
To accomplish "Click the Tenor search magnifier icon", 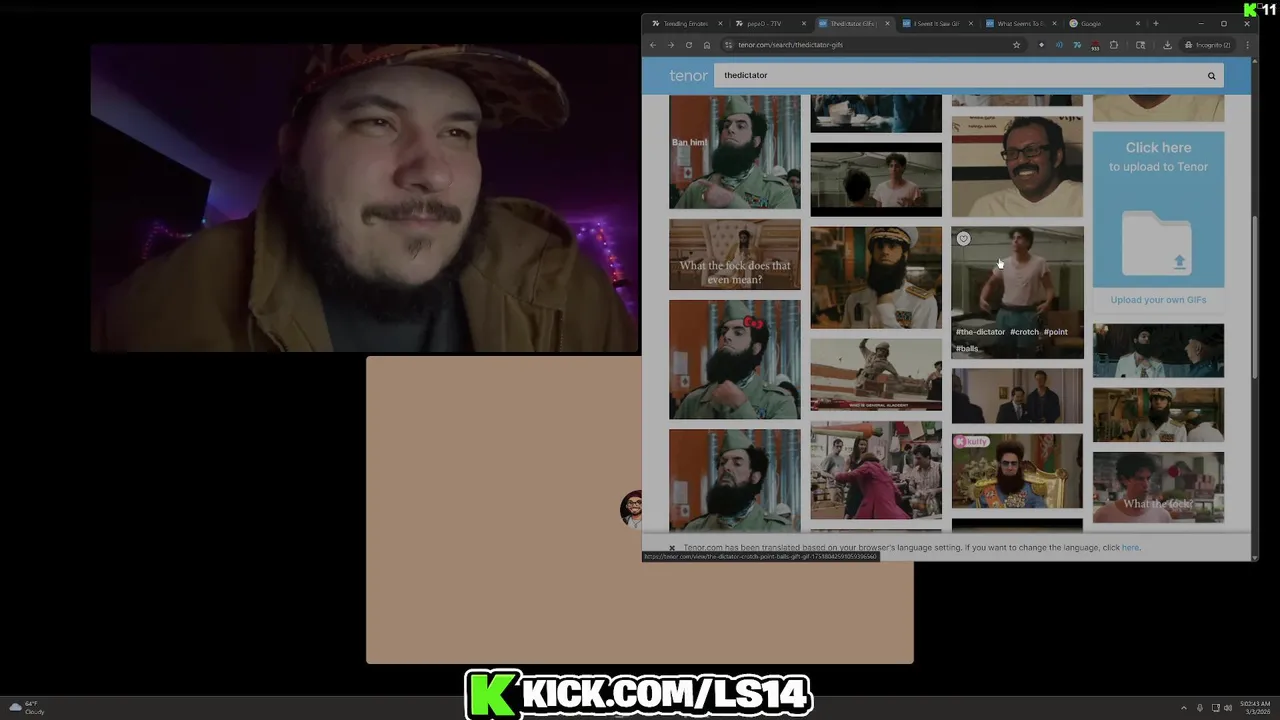I will (1211, 76).
